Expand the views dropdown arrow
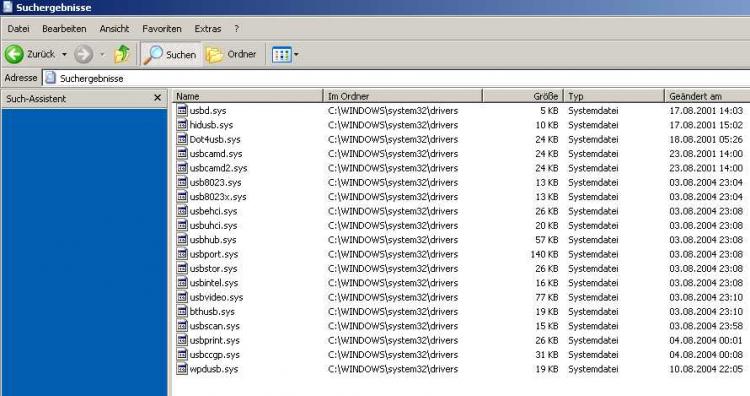750x396 pixels. tap(296, 55)
